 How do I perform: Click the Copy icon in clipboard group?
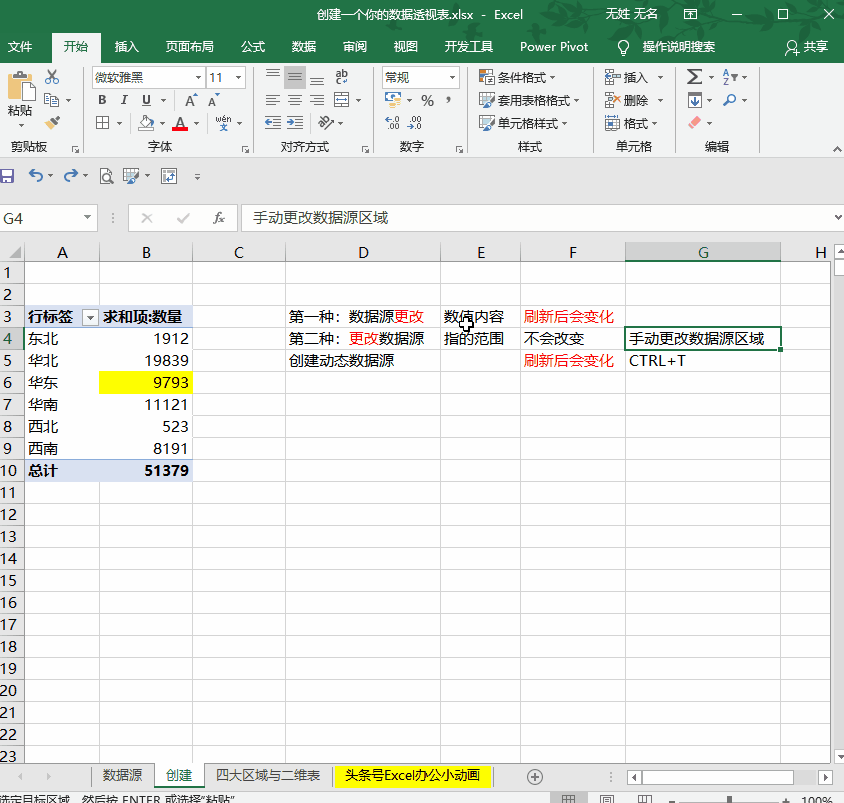[52, 100]
